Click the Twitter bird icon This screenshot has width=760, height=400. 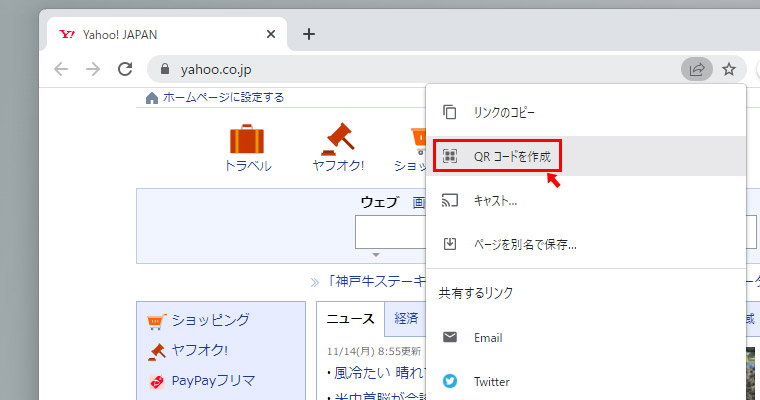[450, 381]
